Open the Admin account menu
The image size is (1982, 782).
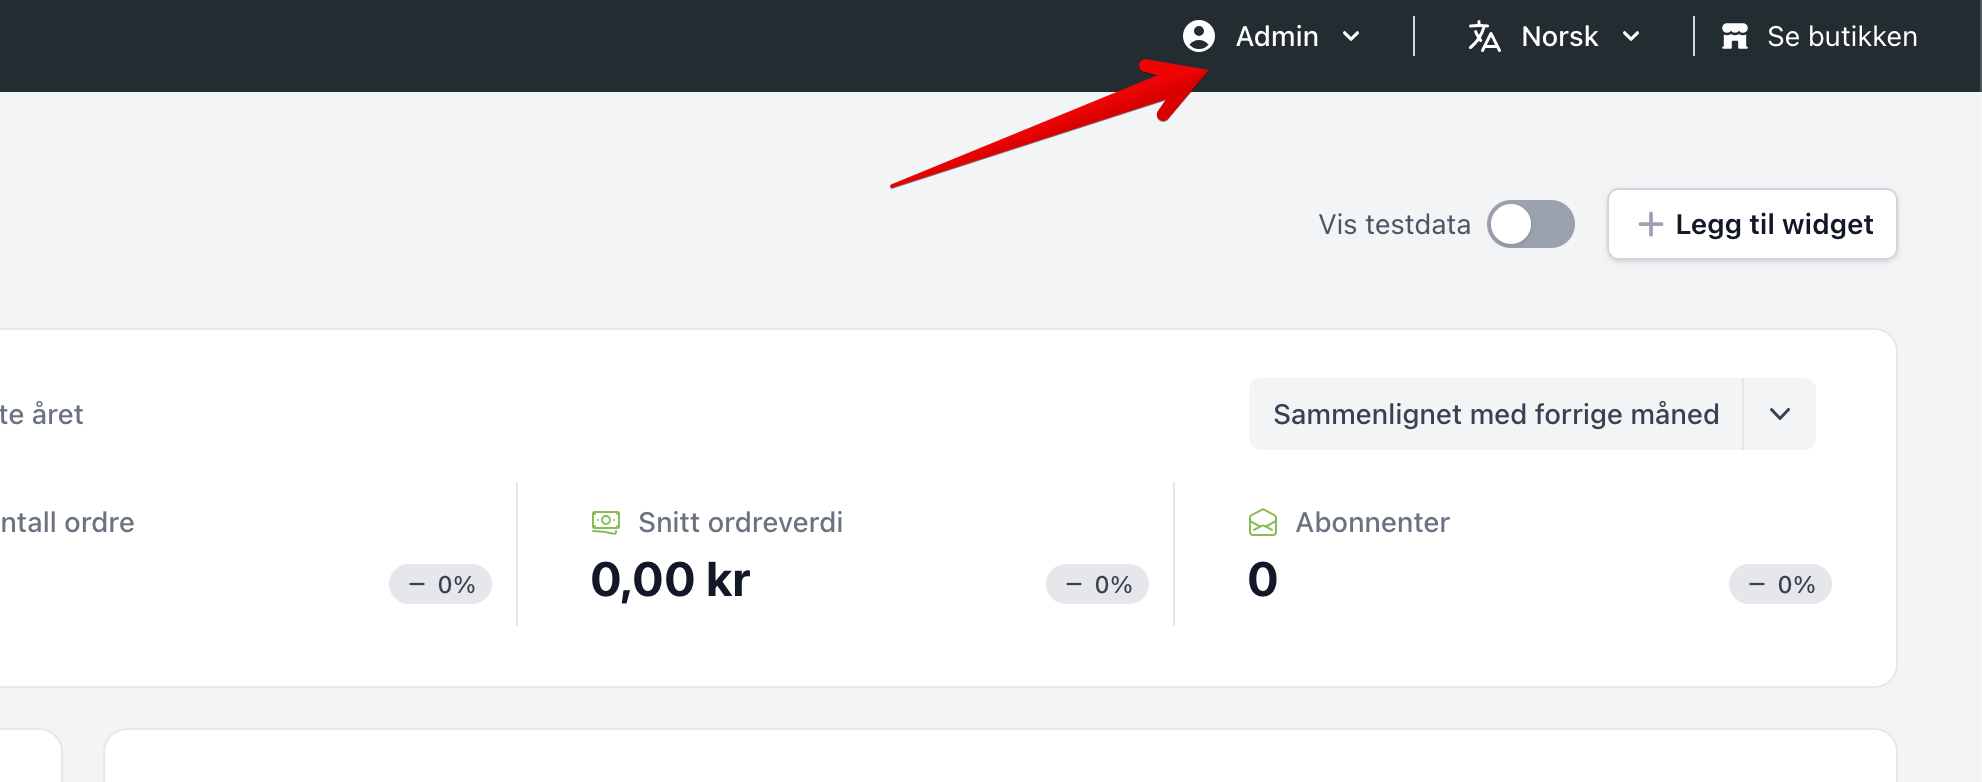[1272, 37]
